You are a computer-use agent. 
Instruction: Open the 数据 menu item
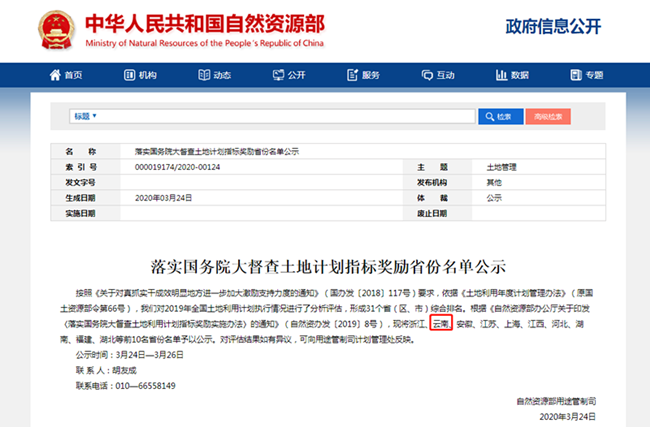(519, 76)
